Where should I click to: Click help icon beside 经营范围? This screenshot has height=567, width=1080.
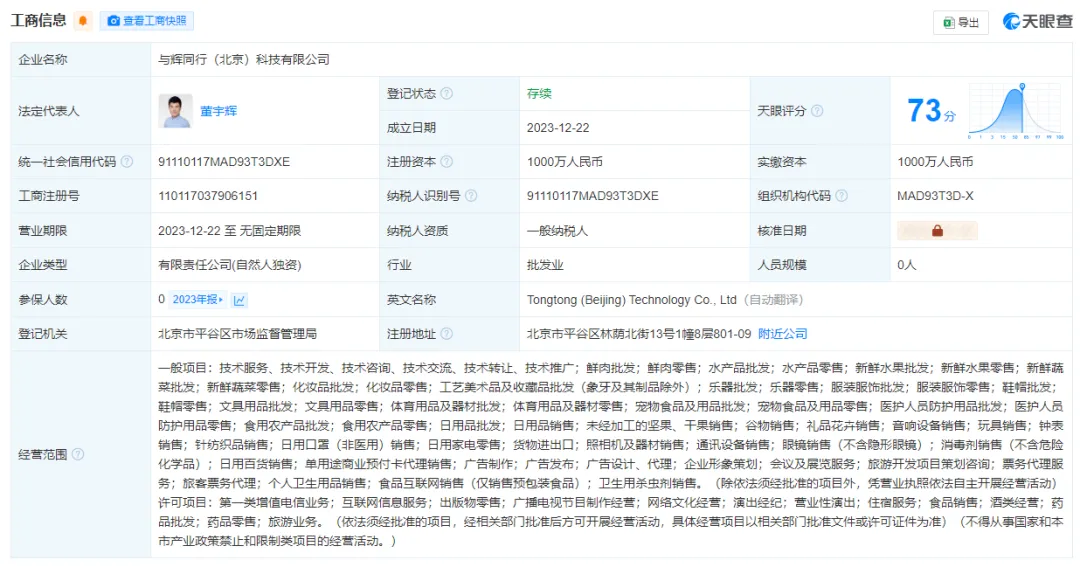(x=78, y=454)
